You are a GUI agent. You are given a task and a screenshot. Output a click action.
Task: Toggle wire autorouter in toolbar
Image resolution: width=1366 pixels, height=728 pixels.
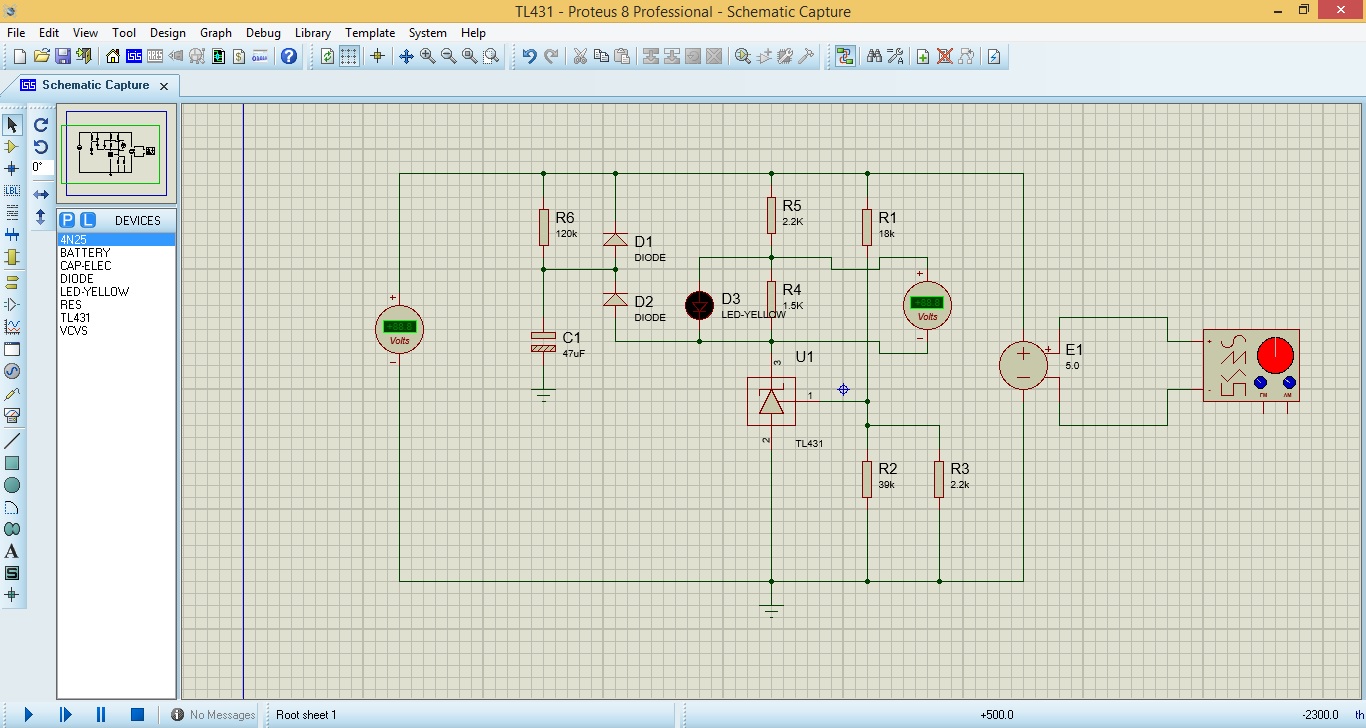pos(845,57)
